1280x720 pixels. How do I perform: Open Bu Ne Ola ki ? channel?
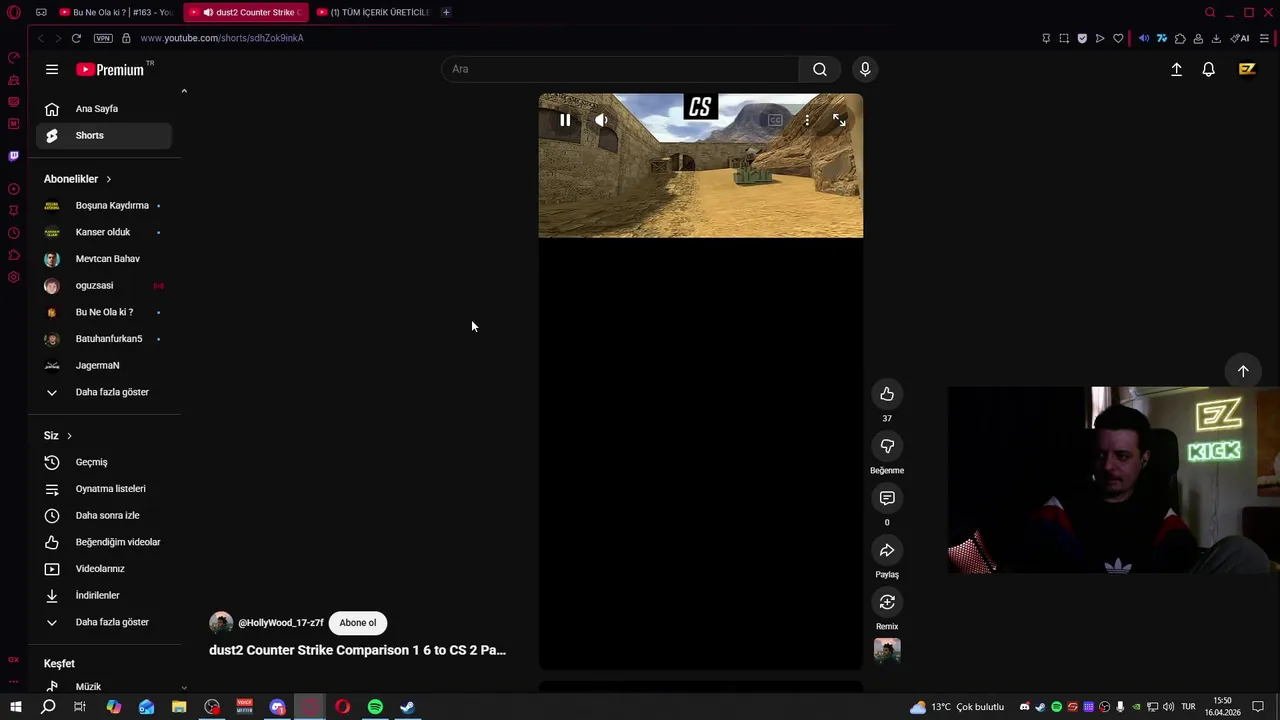[104, 312]
